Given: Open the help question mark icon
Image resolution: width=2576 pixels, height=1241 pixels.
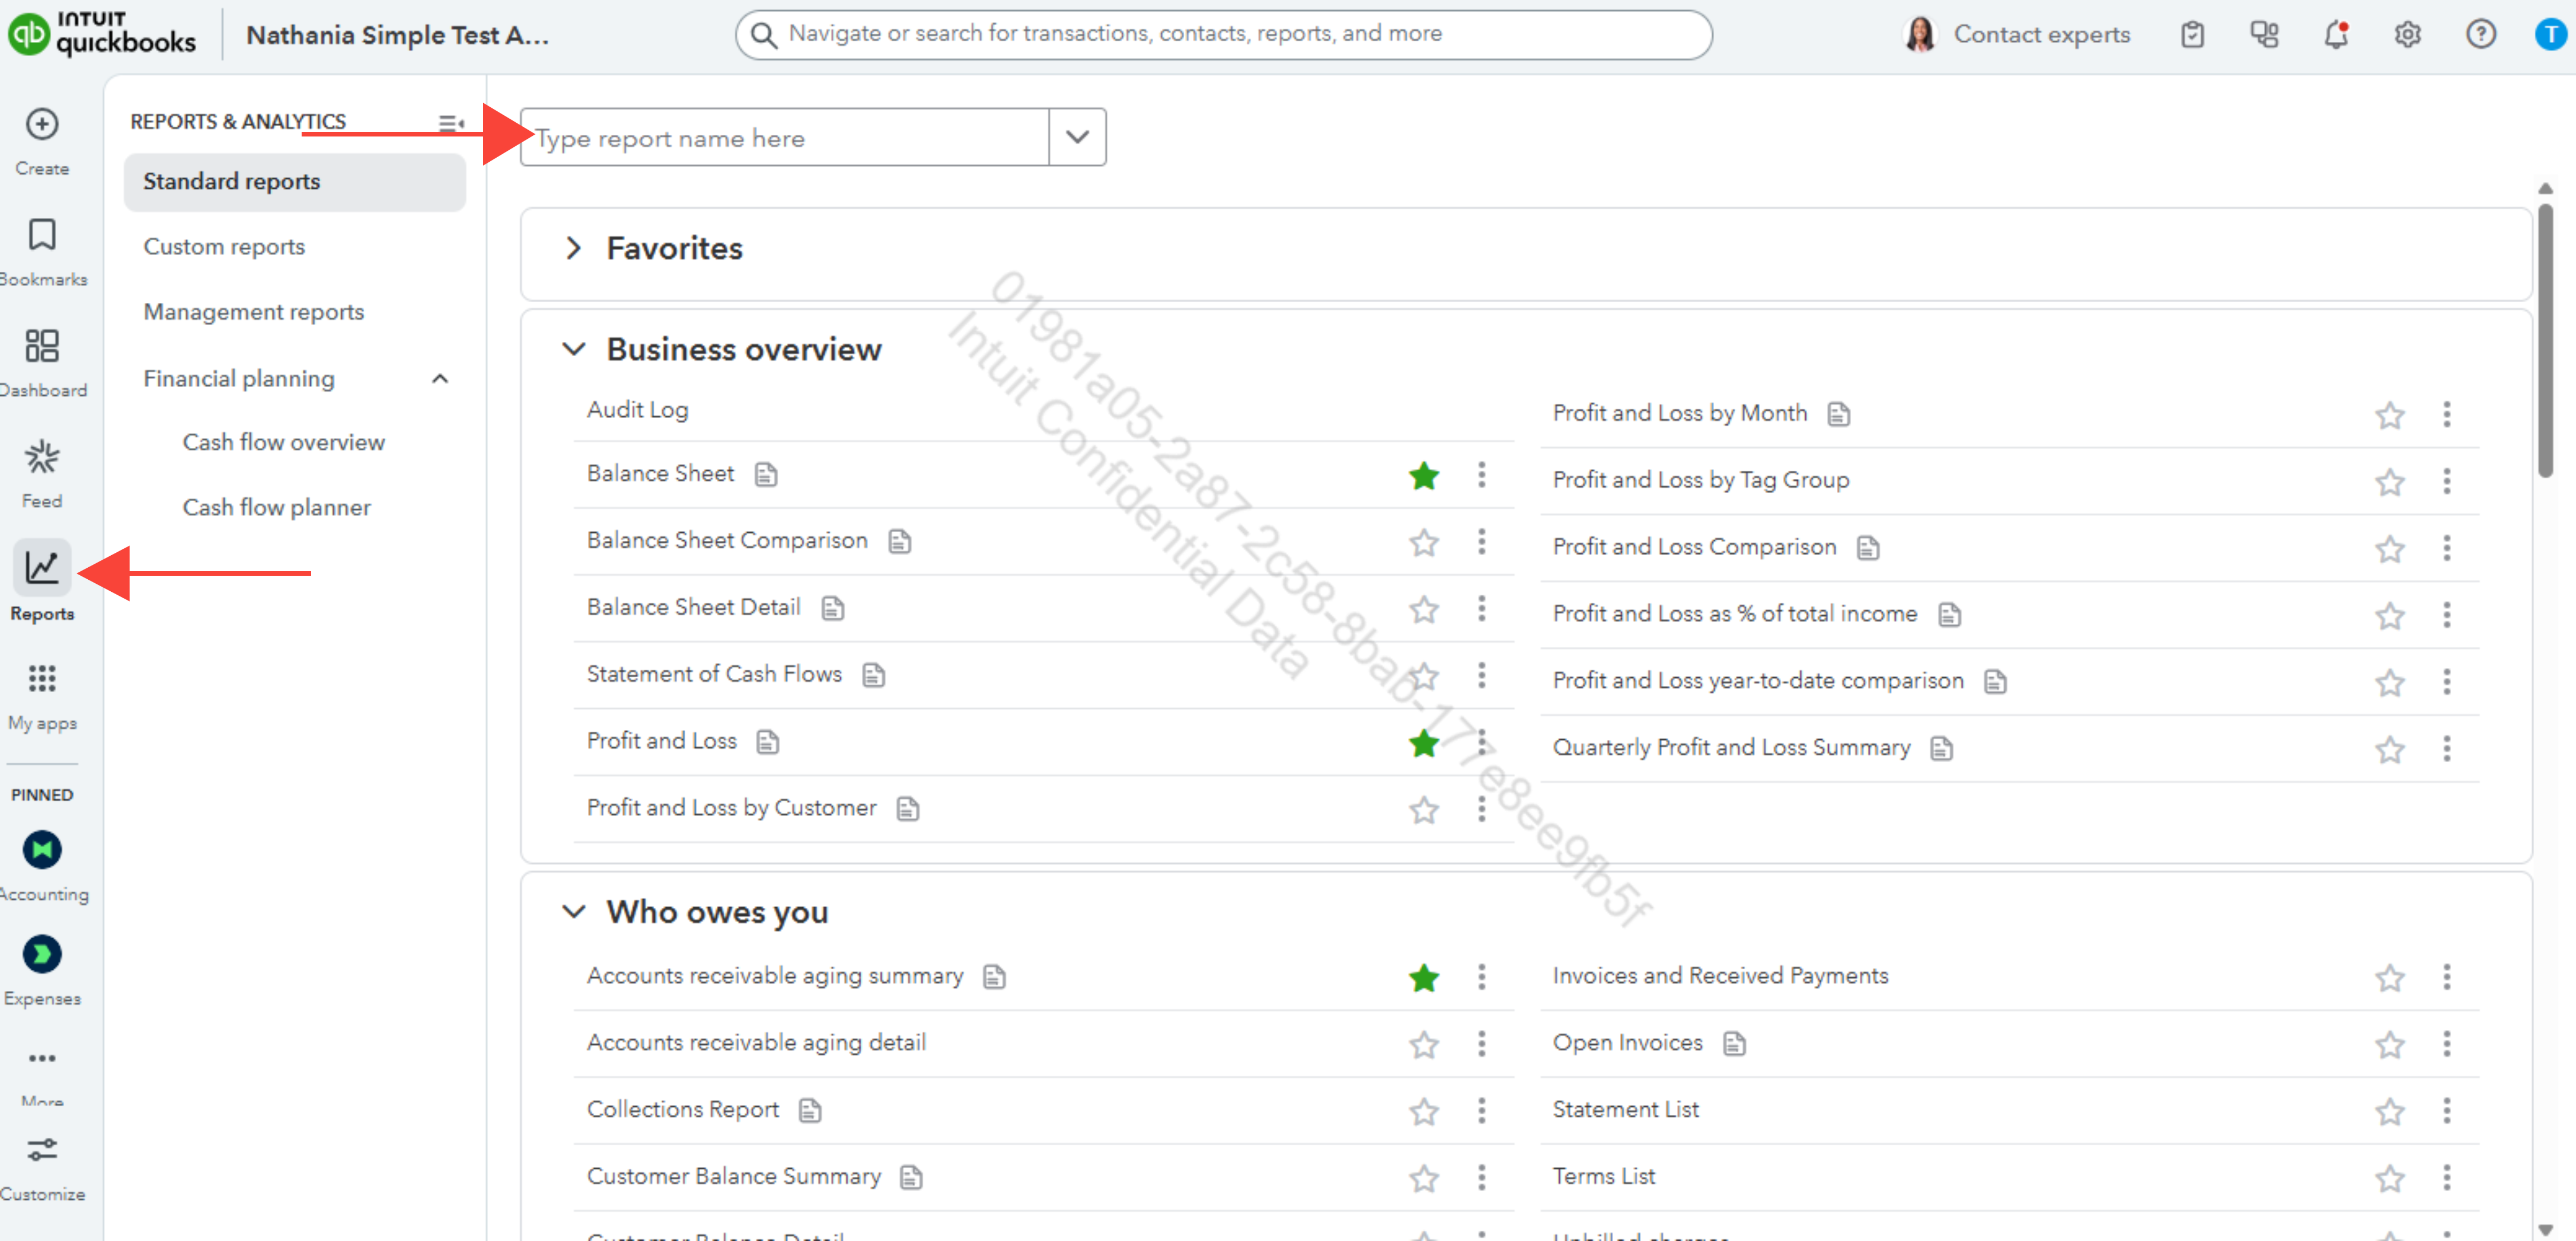Looking at the screenshot, I should (x=2481, y=35).
